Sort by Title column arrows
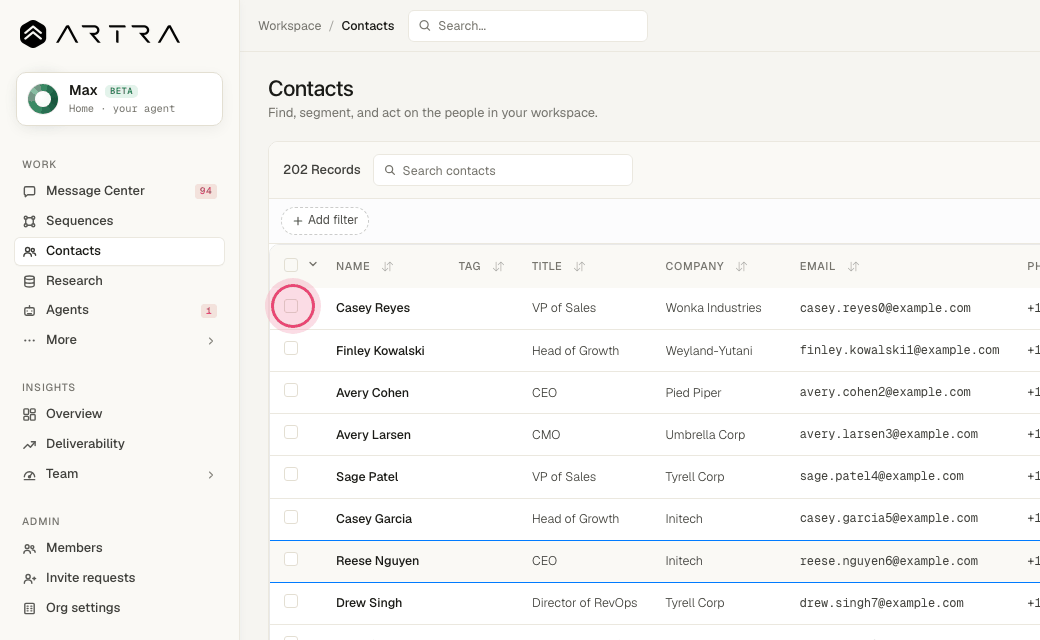The width and height of the screenshot is (1040, 640). point(579,266)
